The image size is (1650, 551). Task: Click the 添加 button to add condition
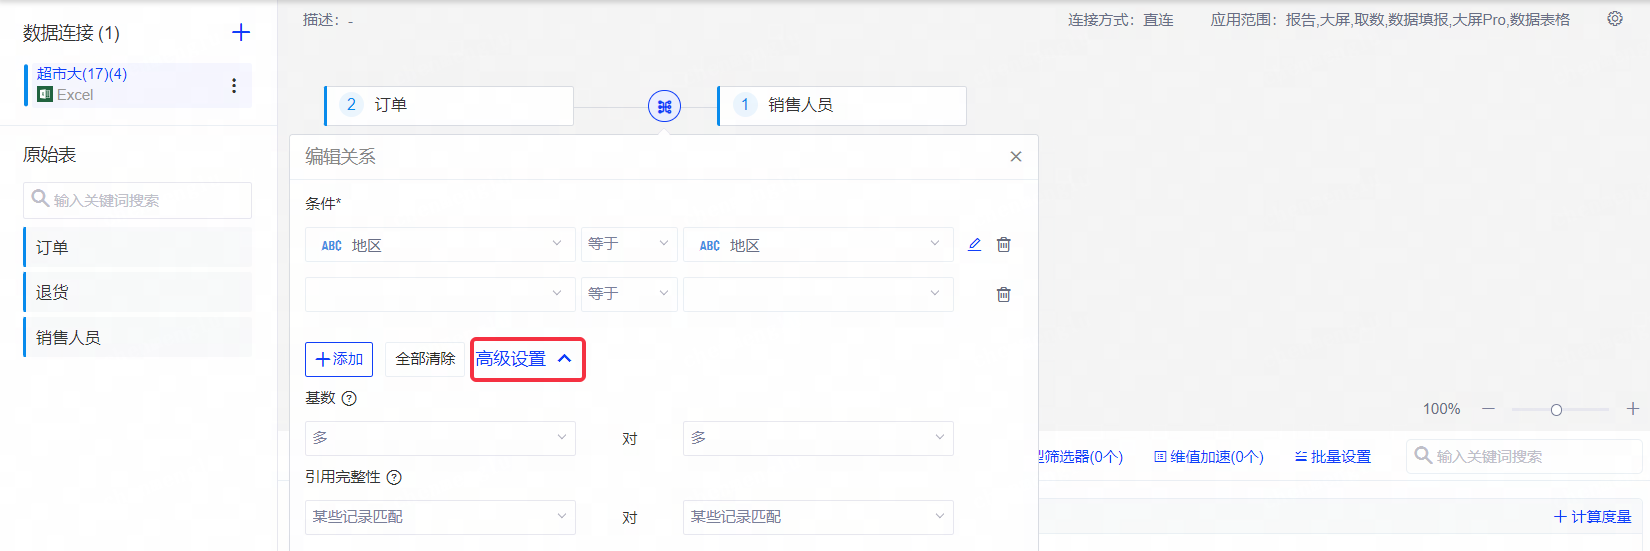[339, 359]
